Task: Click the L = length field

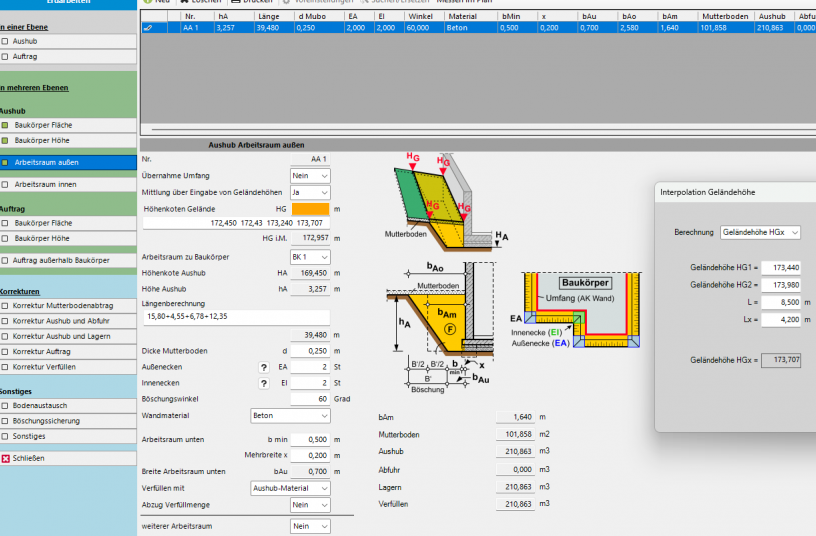Action: point(781,302)
